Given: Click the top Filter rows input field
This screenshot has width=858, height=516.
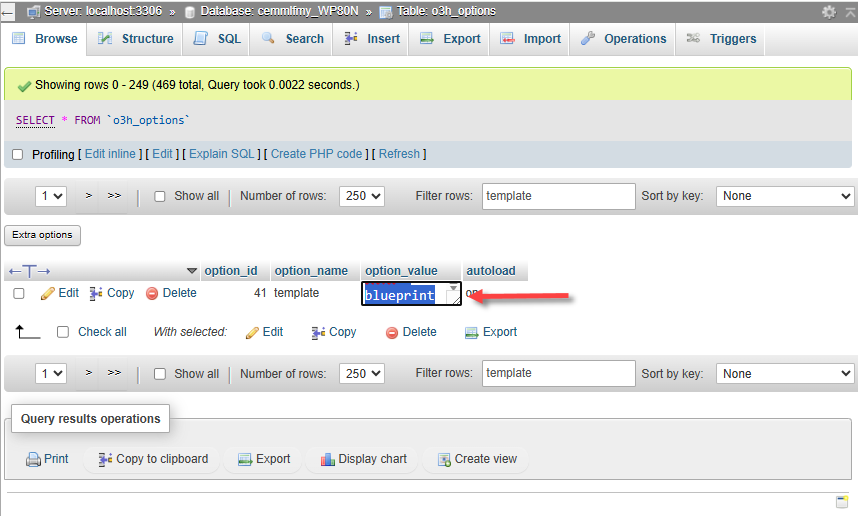Looking at the screenshot, I should tap(559, 196).
